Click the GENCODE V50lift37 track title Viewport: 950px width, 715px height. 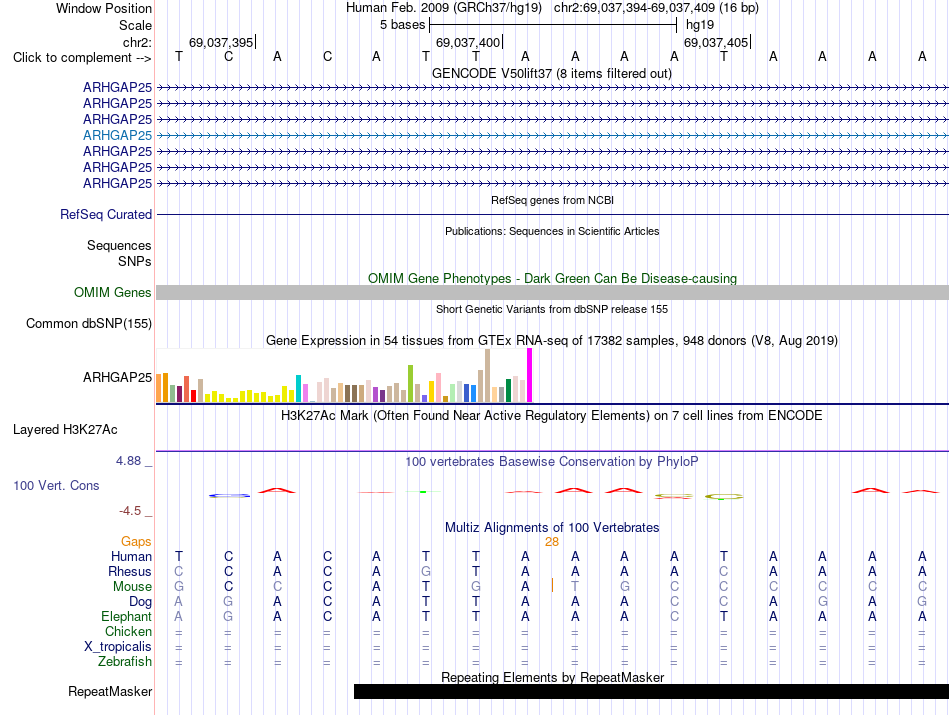552,74
